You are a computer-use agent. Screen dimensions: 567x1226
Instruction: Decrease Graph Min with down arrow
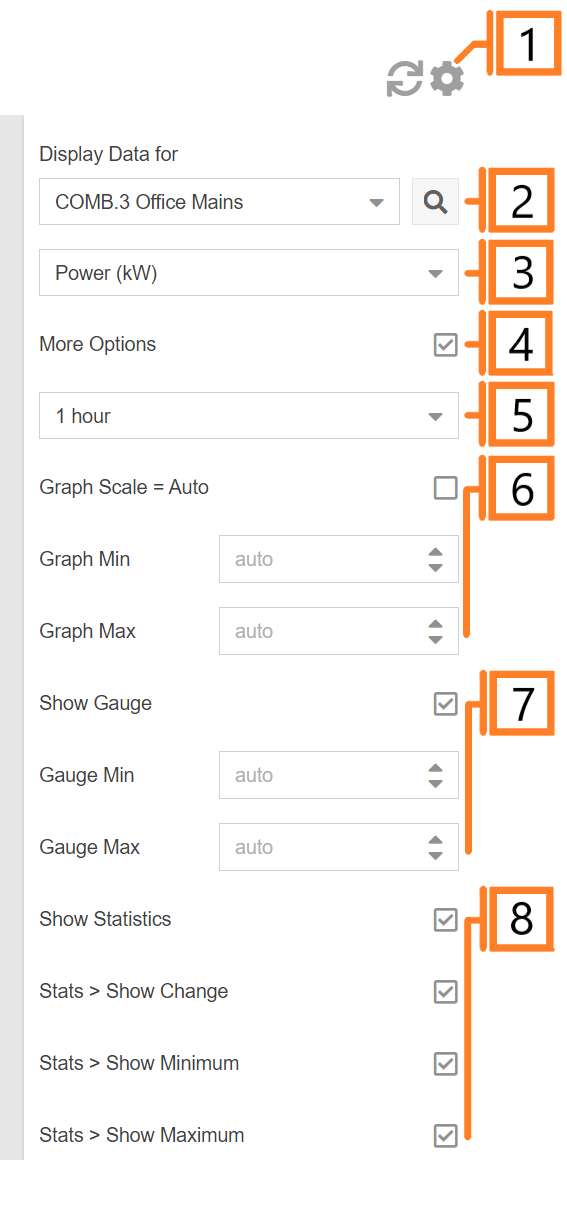click(x=435, y=567)
